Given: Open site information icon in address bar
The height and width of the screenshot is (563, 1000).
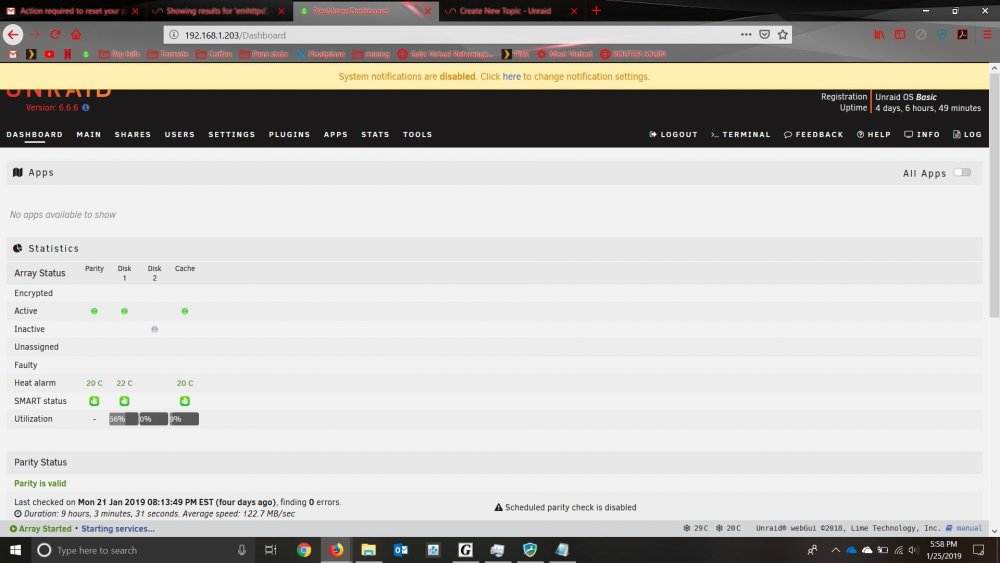Looking at the screenshot, I should pyautogui.click(x=173, y=35).
